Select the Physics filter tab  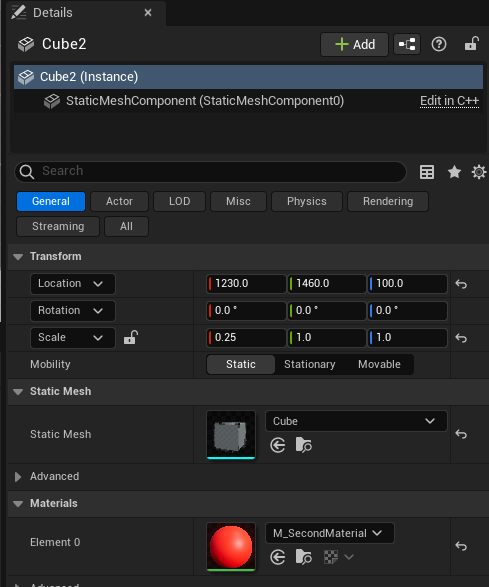pyautogui.click(x=307, y=201)
